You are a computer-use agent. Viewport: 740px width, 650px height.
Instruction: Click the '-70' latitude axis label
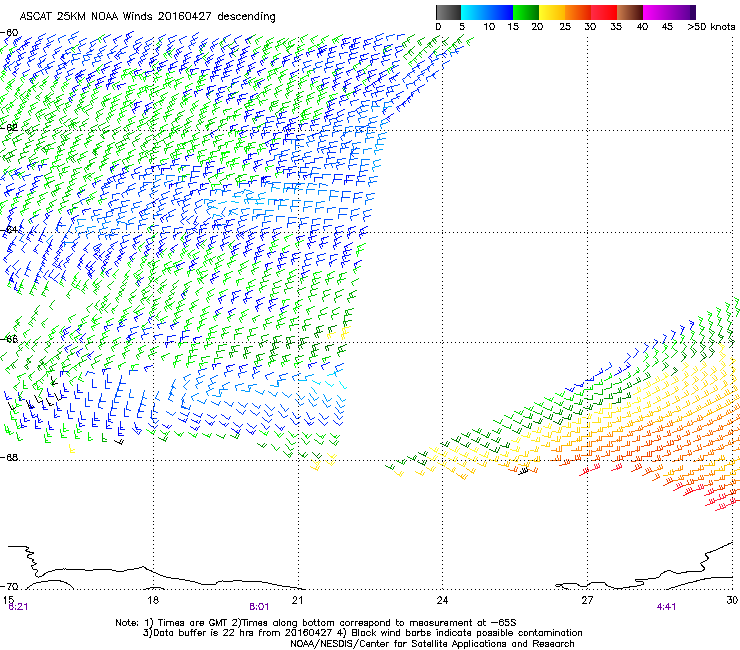(10, 586)
